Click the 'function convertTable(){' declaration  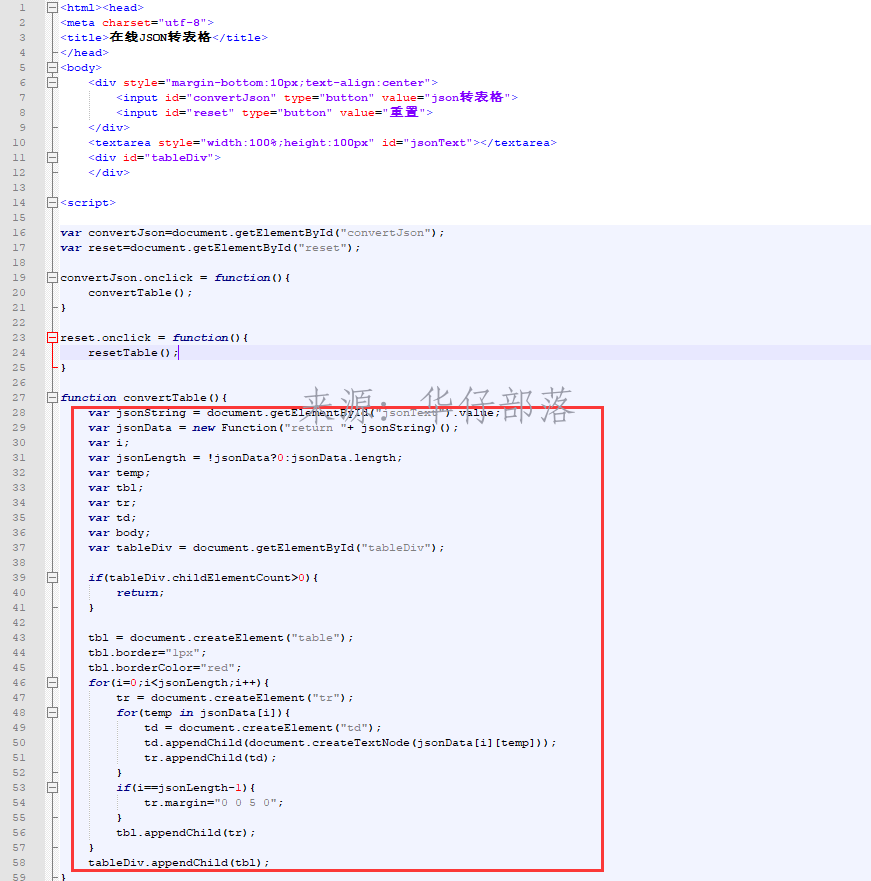click(x=144, y=398)
